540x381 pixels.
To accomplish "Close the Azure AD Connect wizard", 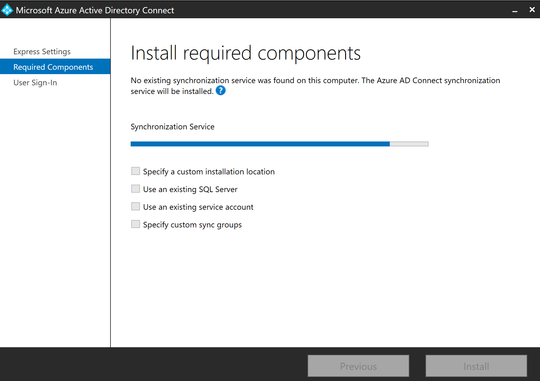I will 532,10.
